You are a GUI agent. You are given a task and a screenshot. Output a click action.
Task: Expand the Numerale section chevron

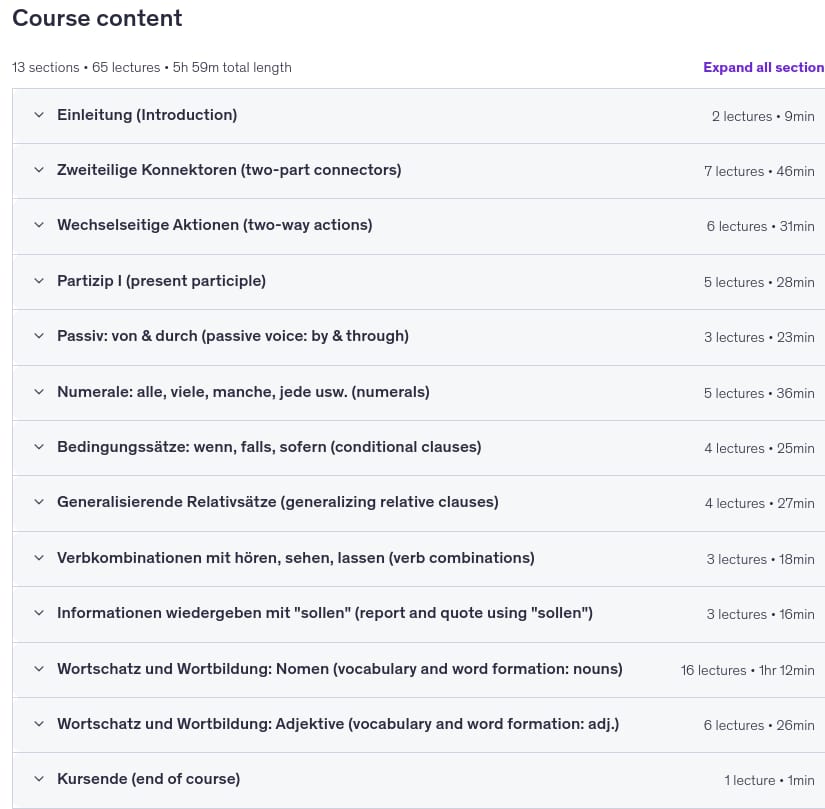click(x=39, y=392)
